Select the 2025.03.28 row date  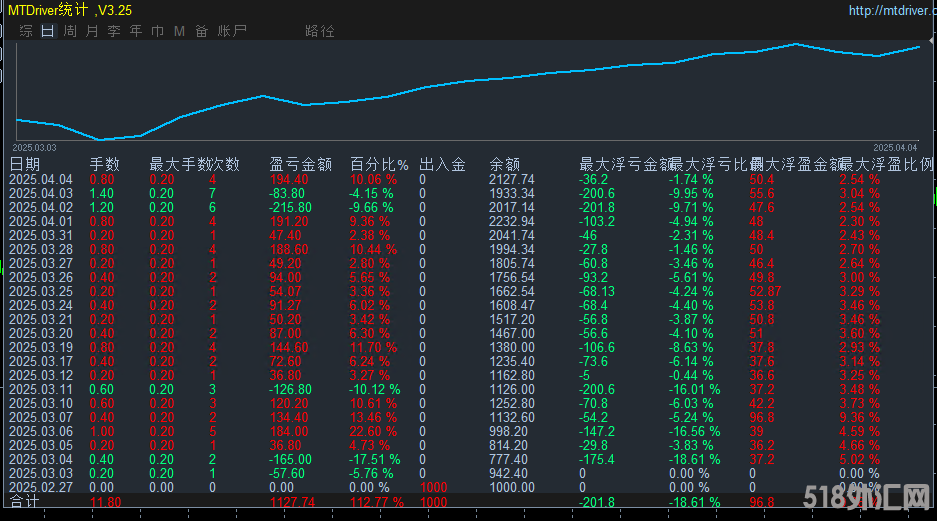(41, 250)
